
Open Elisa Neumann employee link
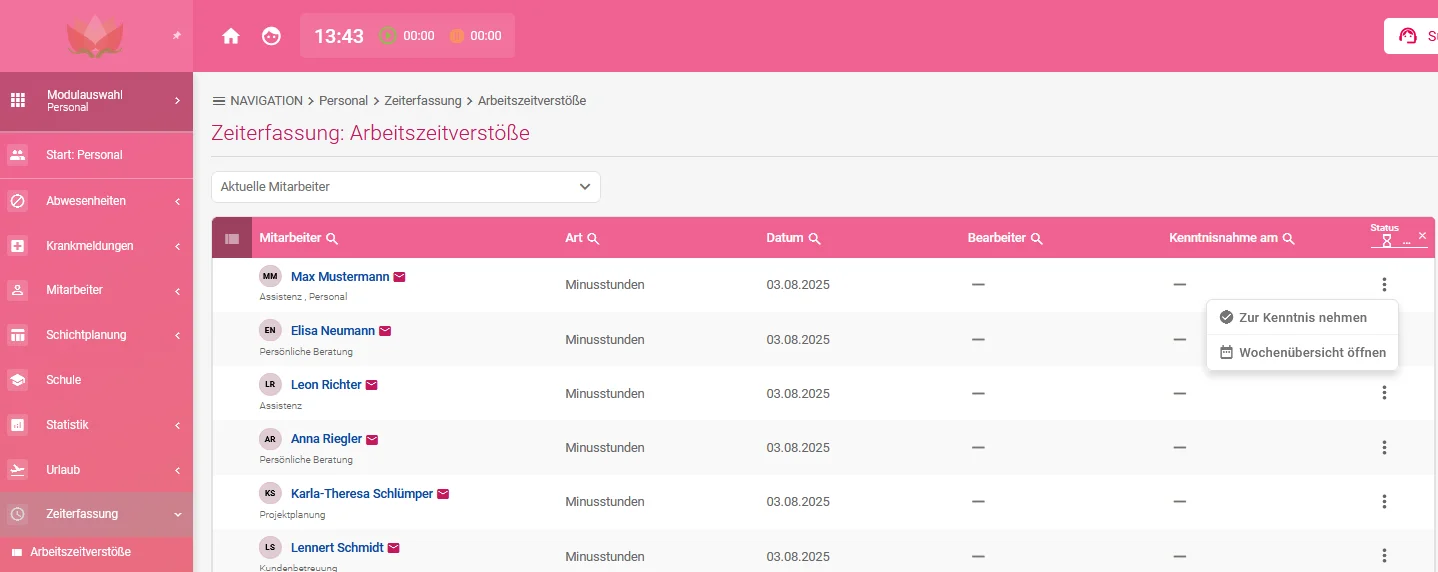333,331
